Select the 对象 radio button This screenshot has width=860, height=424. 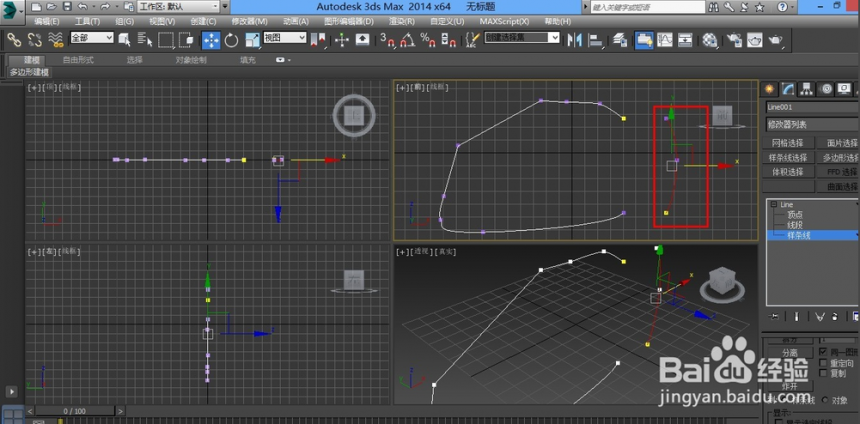click(825, 400)
